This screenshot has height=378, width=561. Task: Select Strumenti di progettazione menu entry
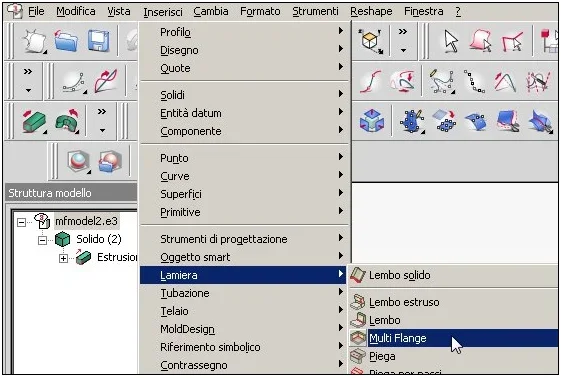pos(243,239)
